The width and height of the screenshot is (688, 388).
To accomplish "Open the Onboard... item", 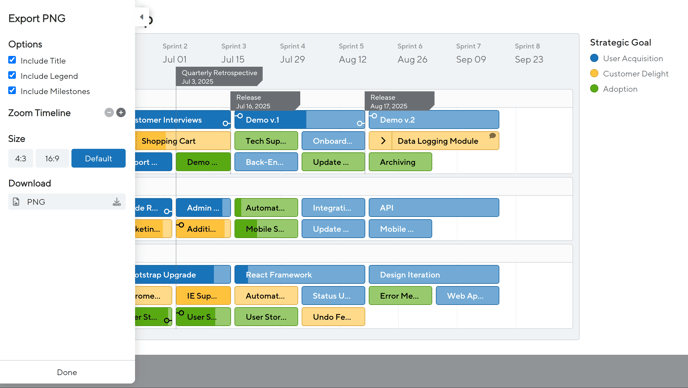I will pos(333,141).
